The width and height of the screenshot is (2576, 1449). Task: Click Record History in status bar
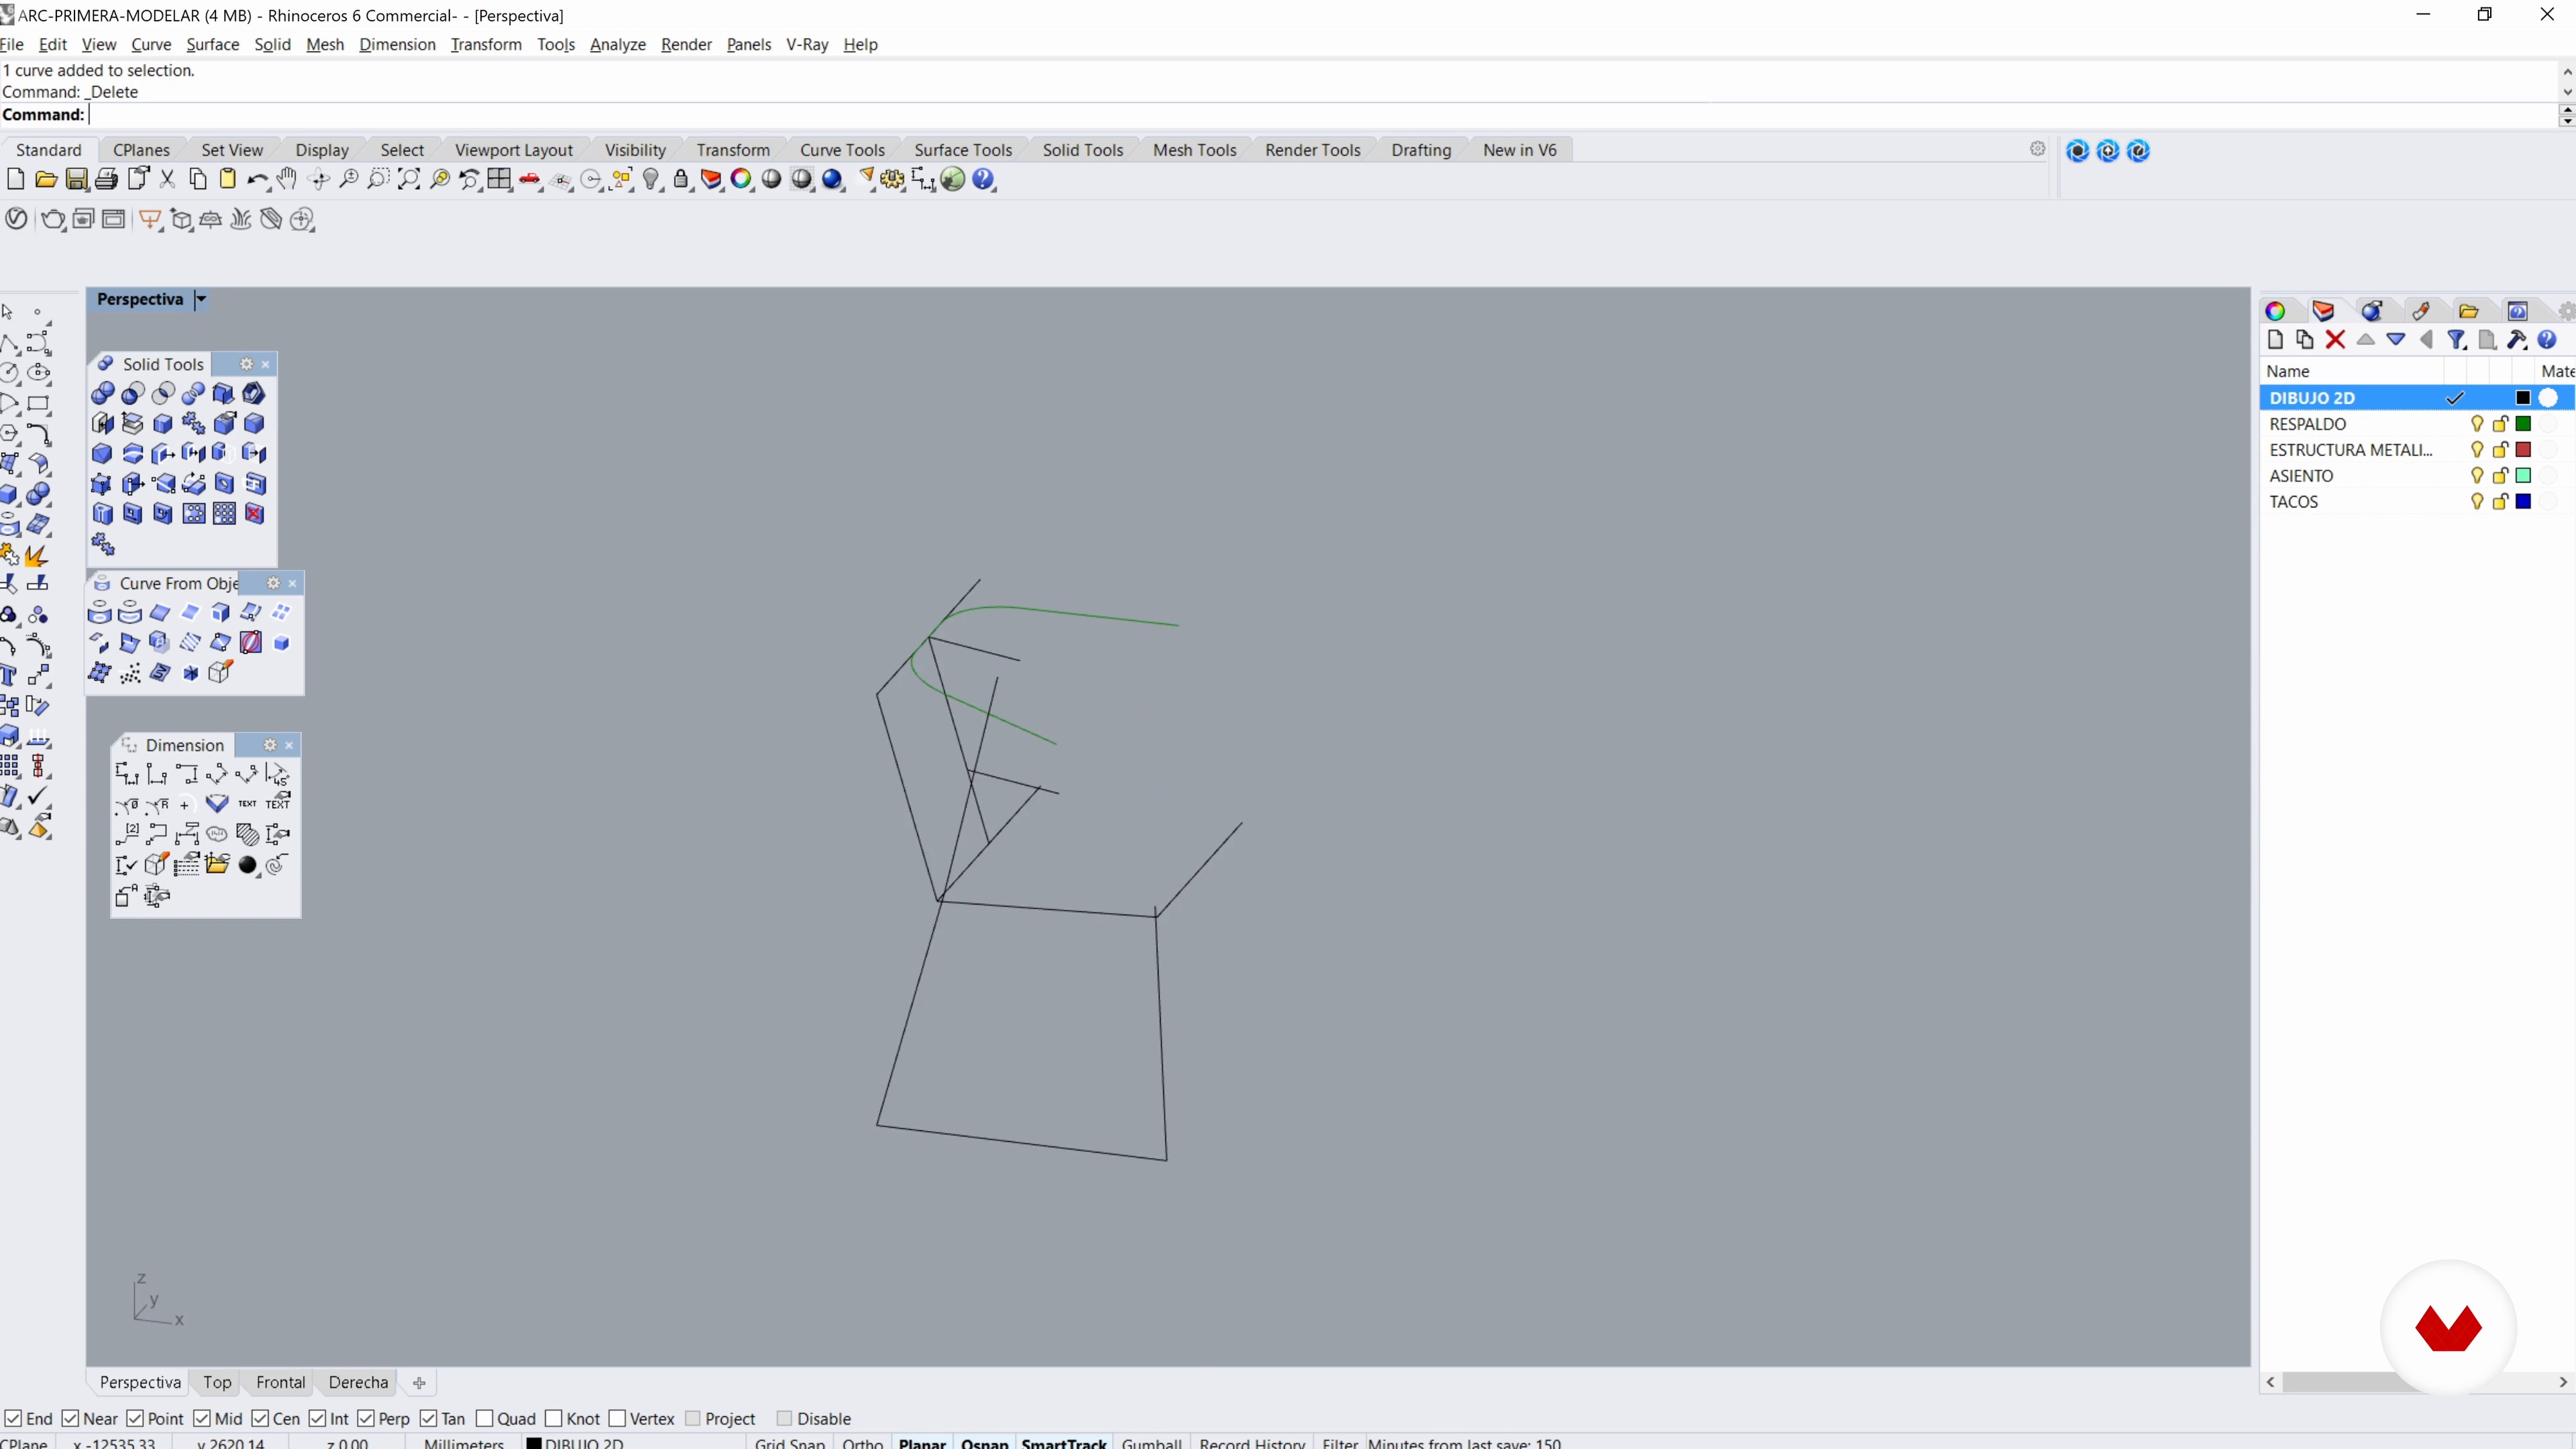[1252, 1442]
